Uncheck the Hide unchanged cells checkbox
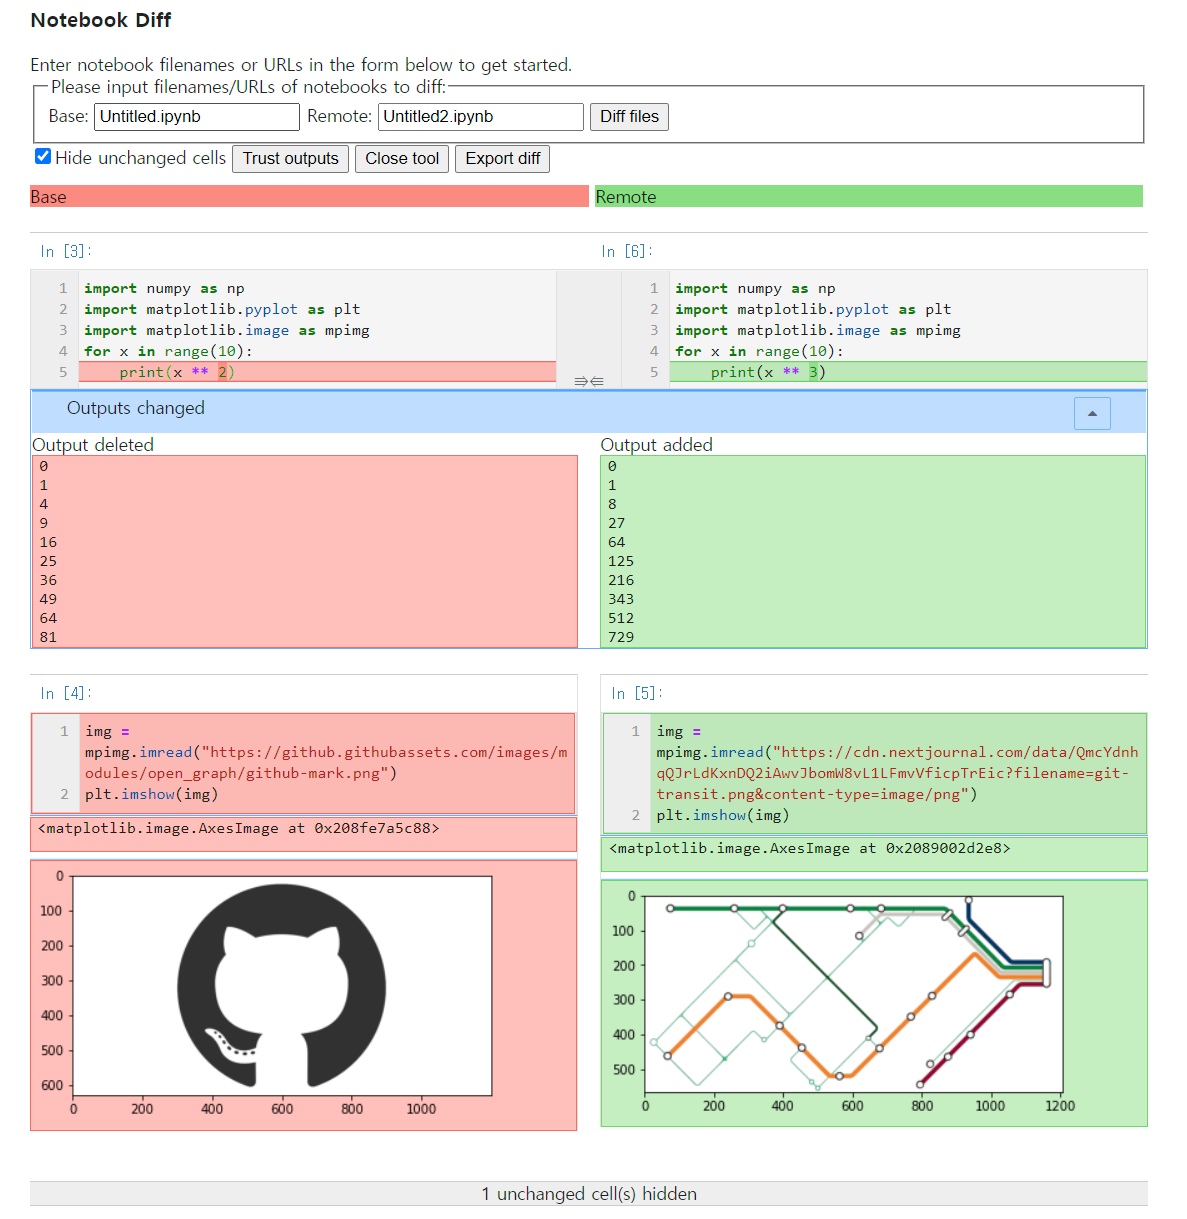 [42, 155]
